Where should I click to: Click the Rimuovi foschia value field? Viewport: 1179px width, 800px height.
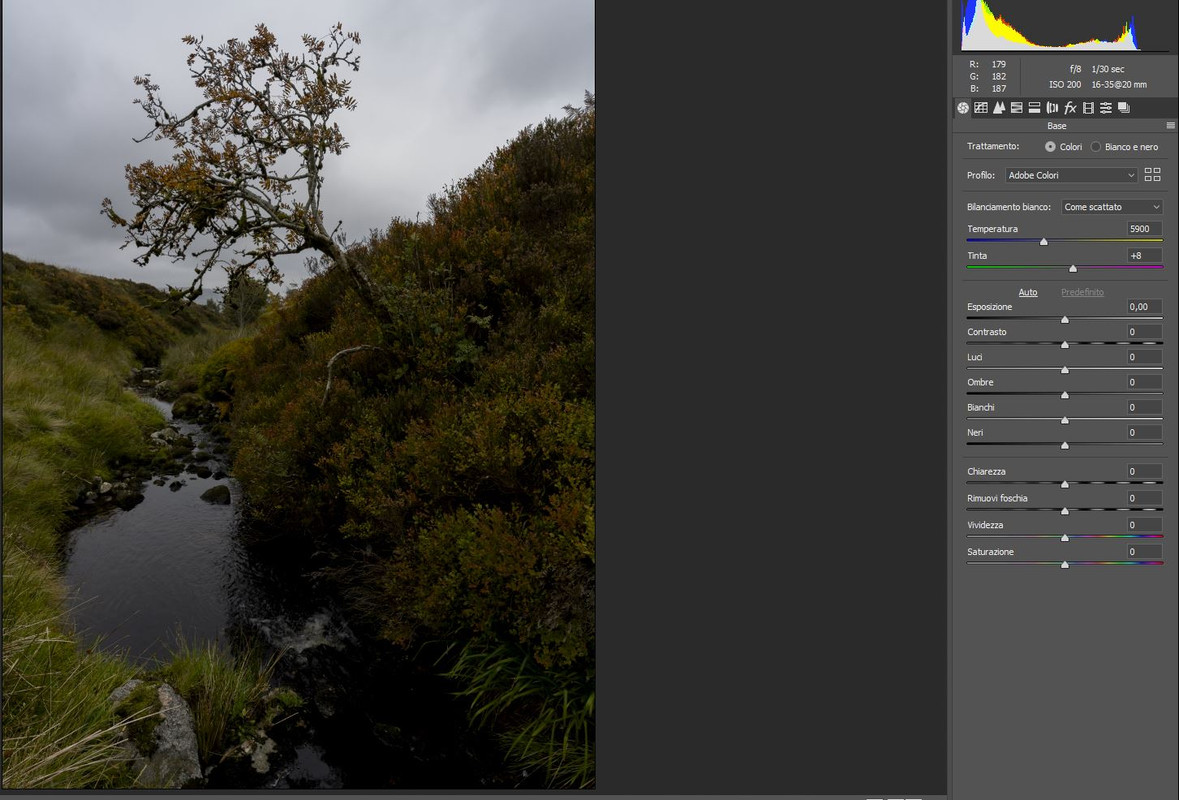click(1144, 498)
